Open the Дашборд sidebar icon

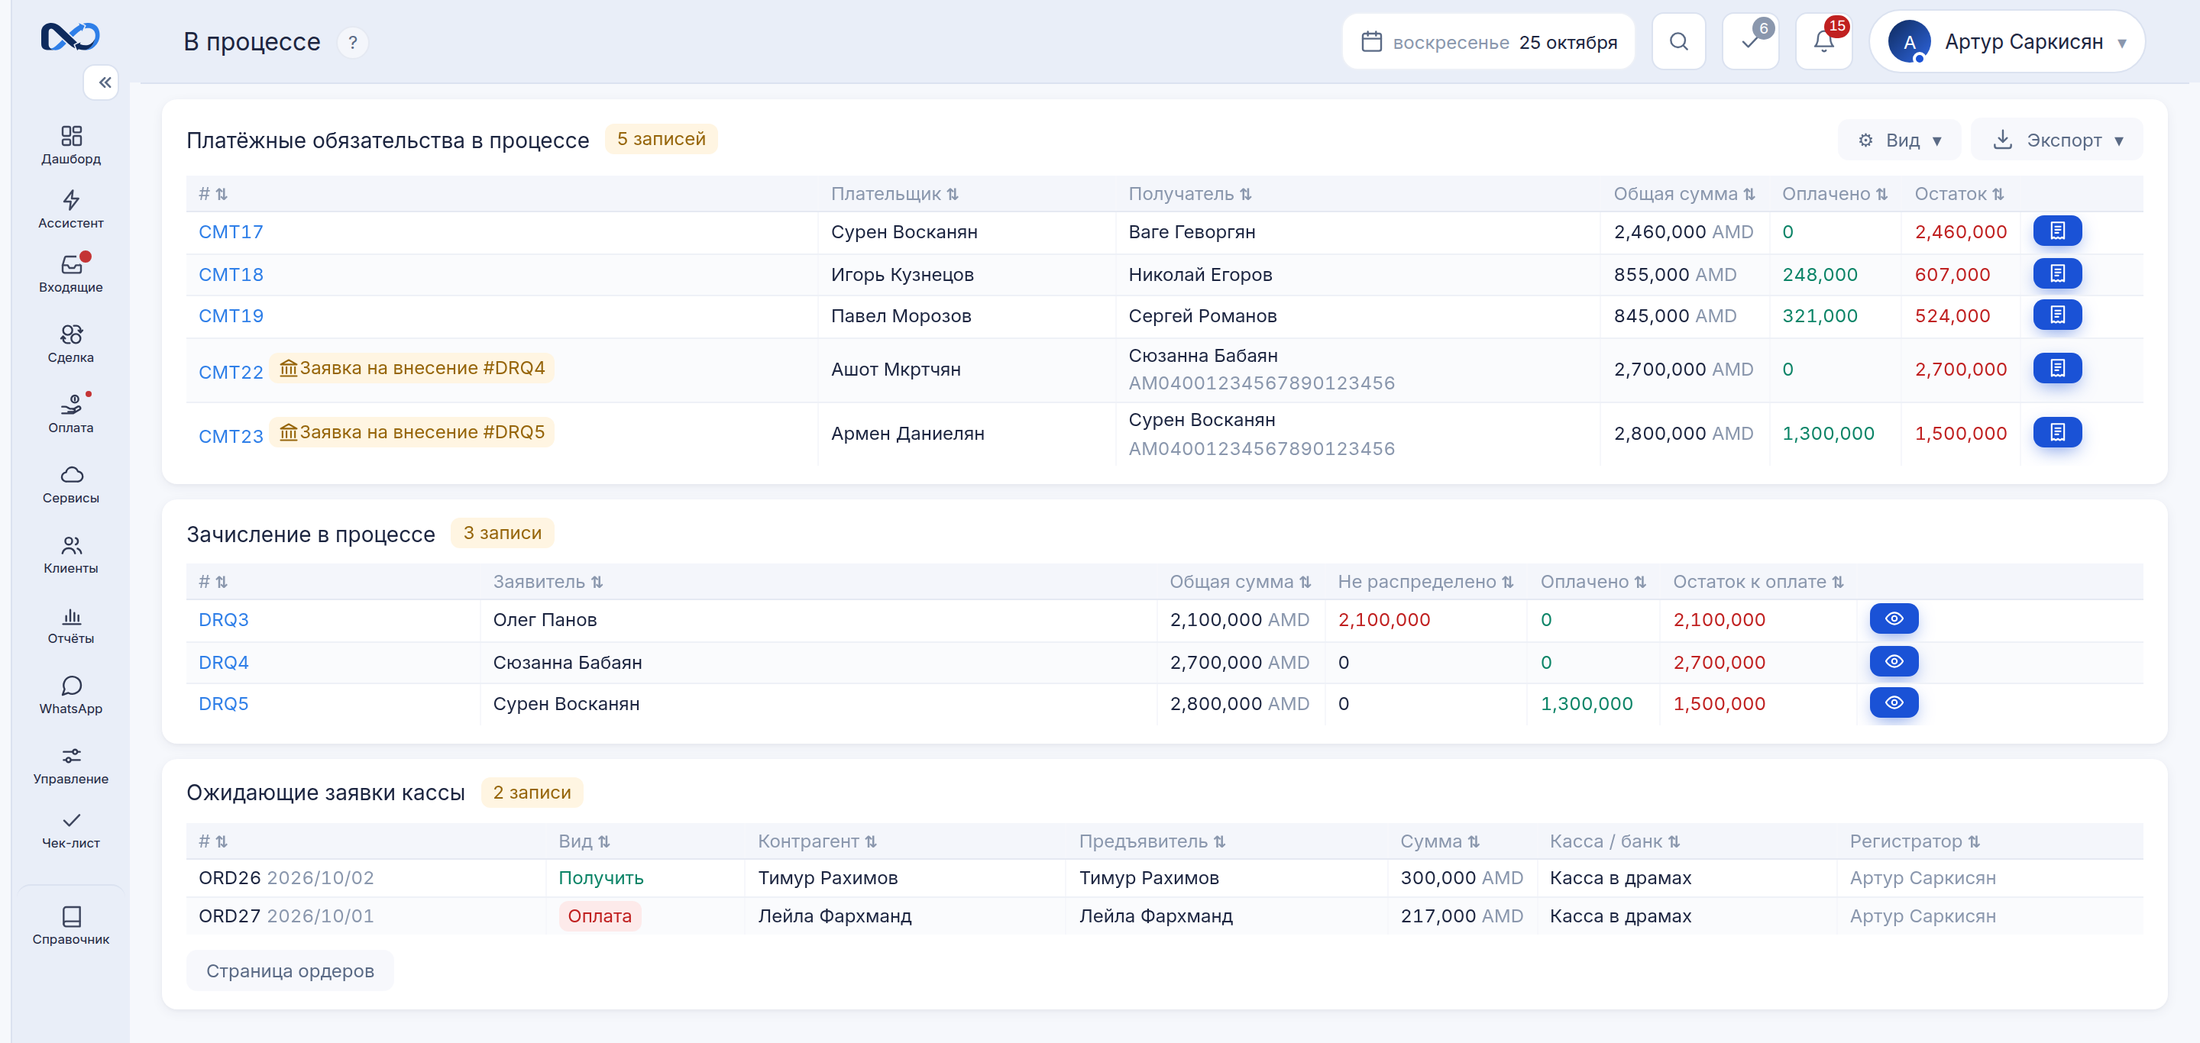71,144
